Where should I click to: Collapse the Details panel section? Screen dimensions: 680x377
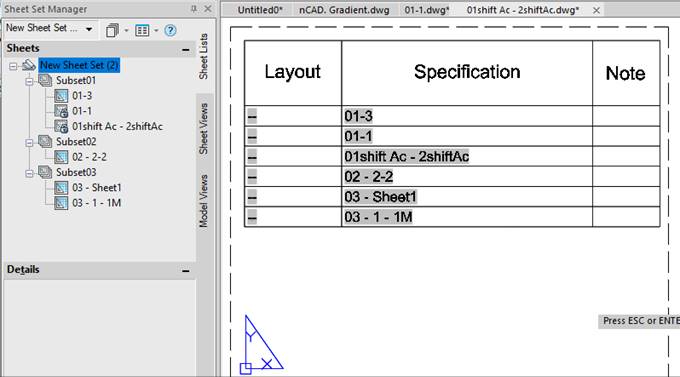pyautogui.click(x=186, y=271)
